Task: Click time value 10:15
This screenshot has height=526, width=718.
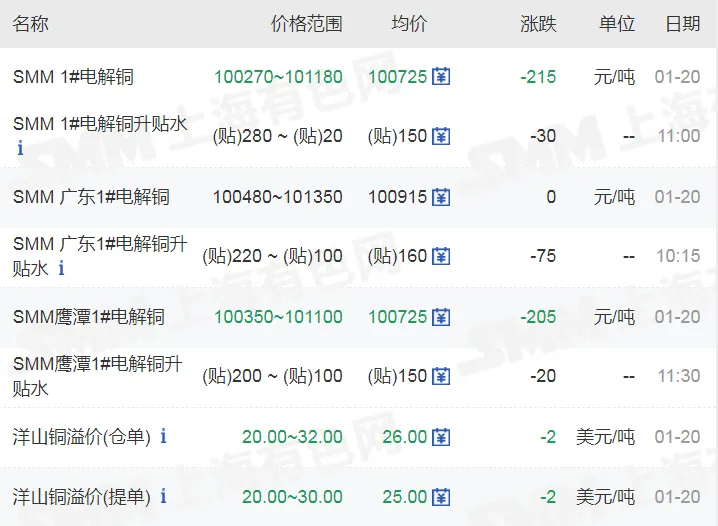Action: [679, 256]
